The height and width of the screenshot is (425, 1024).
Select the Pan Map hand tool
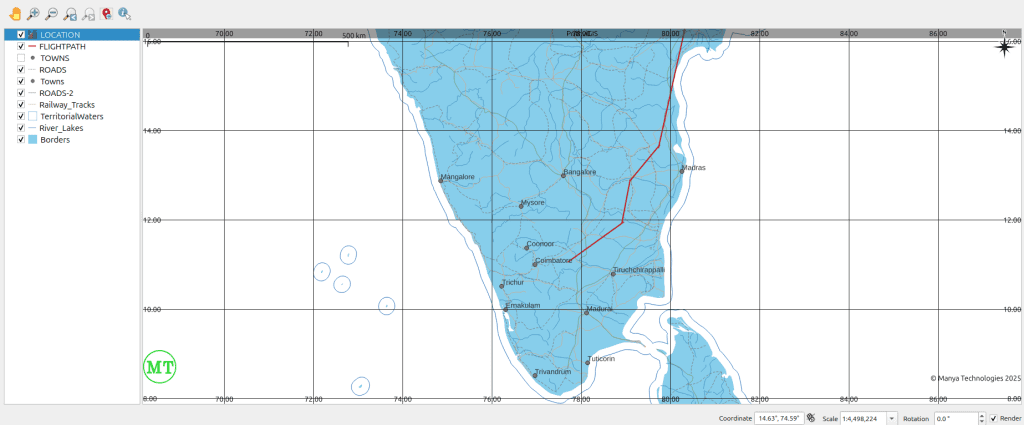click(x=14, y=14)
